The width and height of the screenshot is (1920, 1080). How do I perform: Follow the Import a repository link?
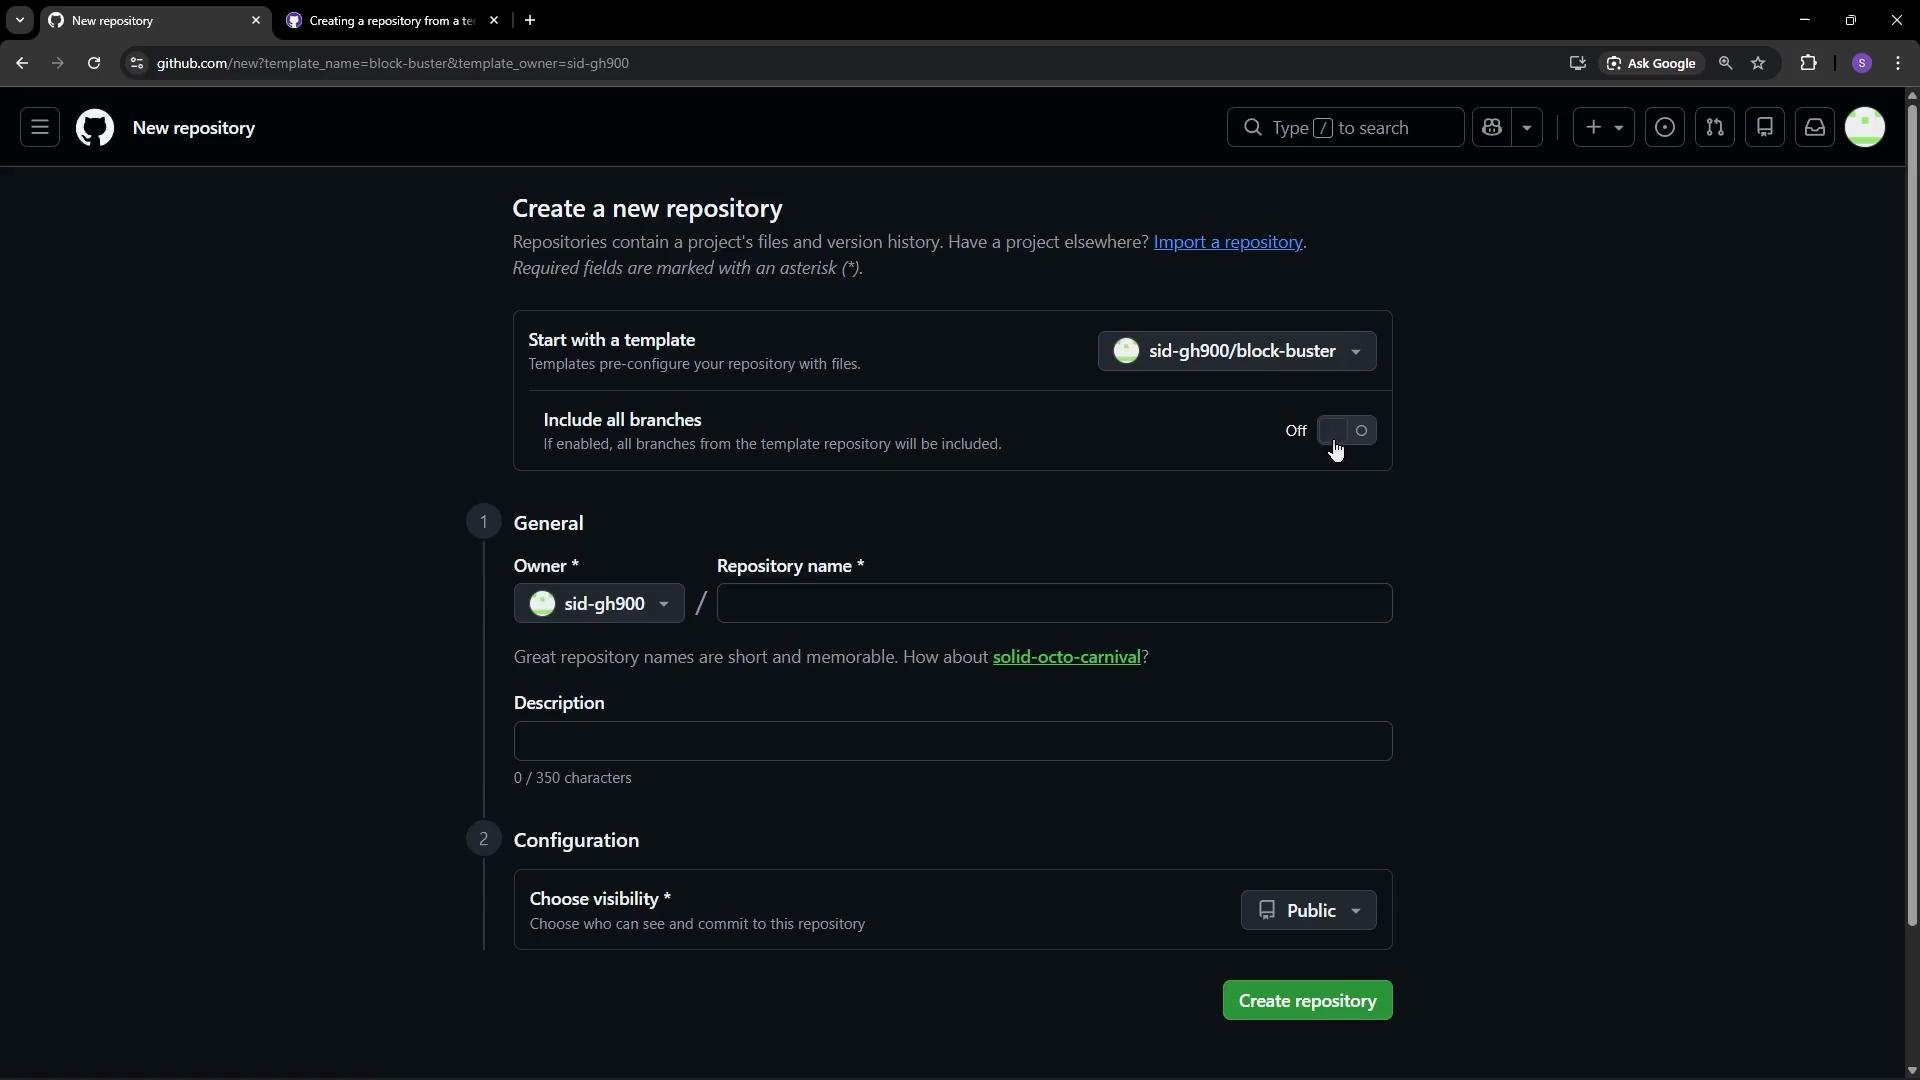[1228, 242]
